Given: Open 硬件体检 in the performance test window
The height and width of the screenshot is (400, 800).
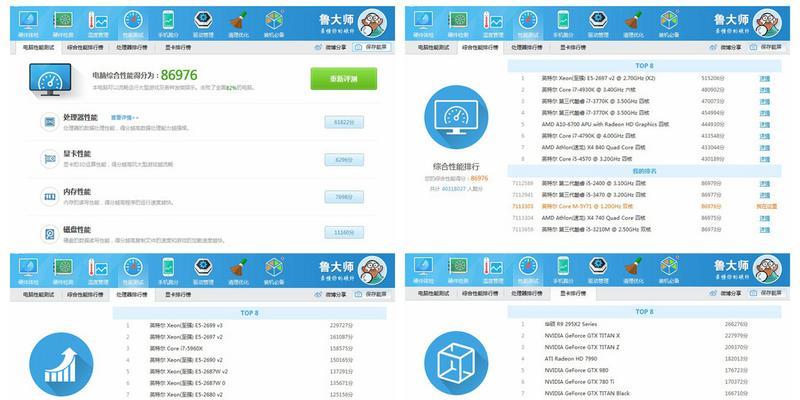Looking at the screenshot, I should point(28,24).
